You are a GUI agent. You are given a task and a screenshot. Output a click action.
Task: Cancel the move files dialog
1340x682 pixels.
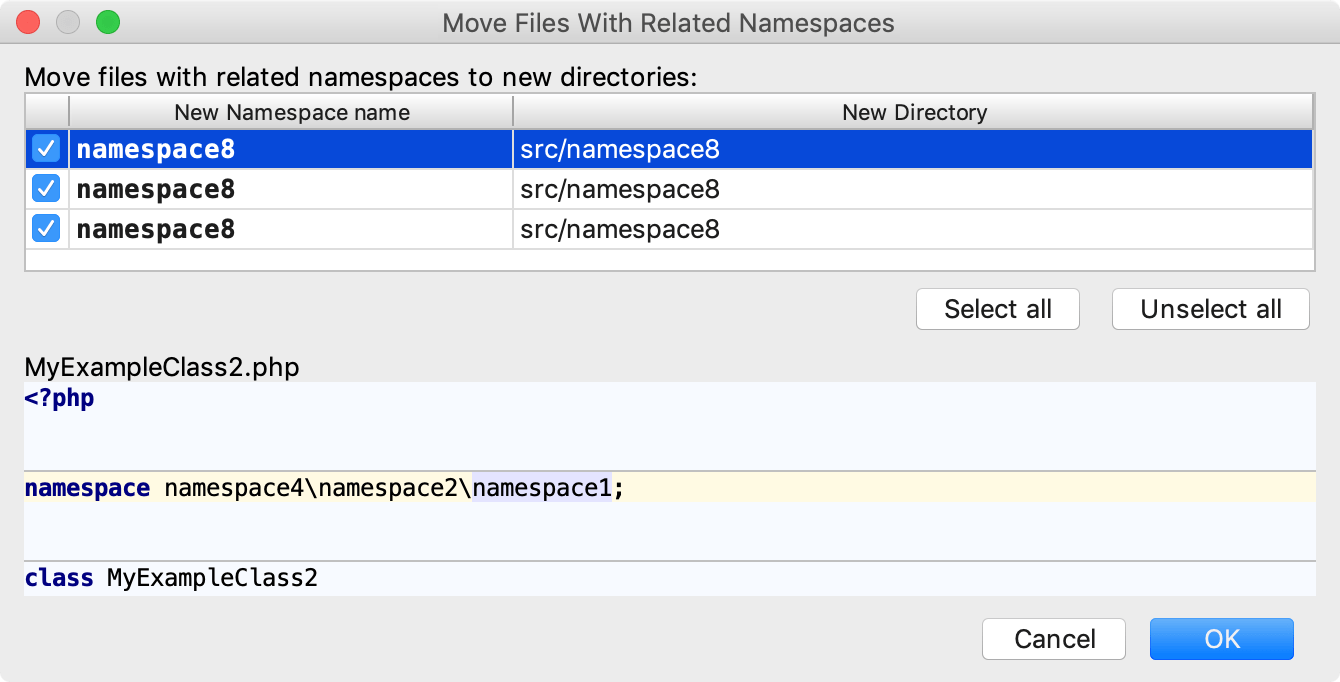coord(1053,639)
